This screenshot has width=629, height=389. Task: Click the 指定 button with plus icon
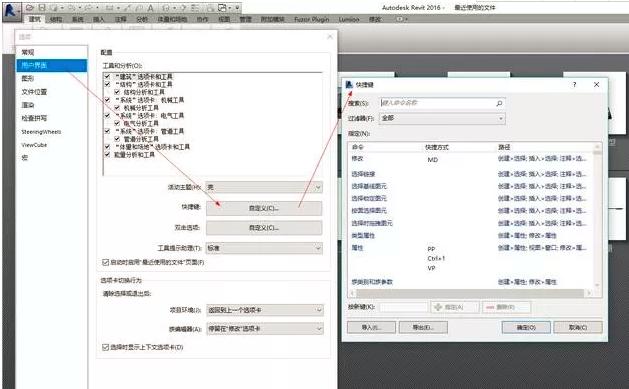[455, 307]
